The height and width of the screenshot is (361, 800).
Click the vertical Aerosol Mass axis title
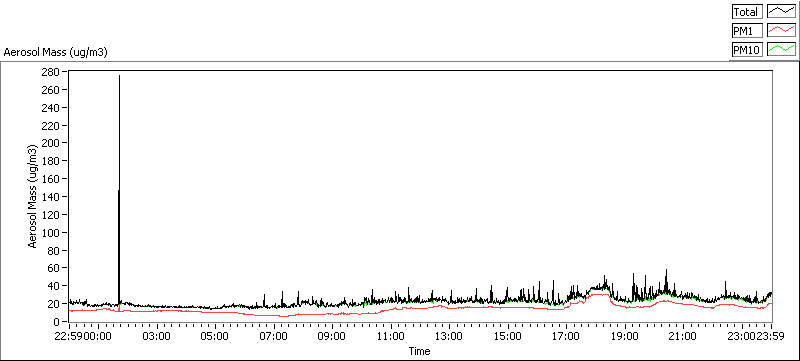tap(33, 197)
